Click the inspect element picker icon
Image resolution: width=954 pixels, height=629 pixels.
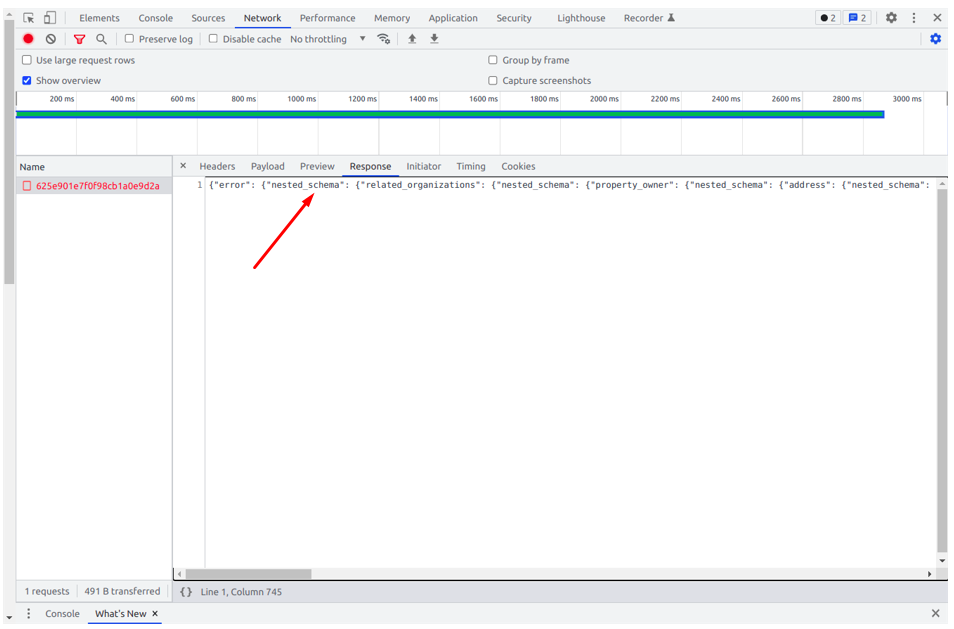click(29, 18)
